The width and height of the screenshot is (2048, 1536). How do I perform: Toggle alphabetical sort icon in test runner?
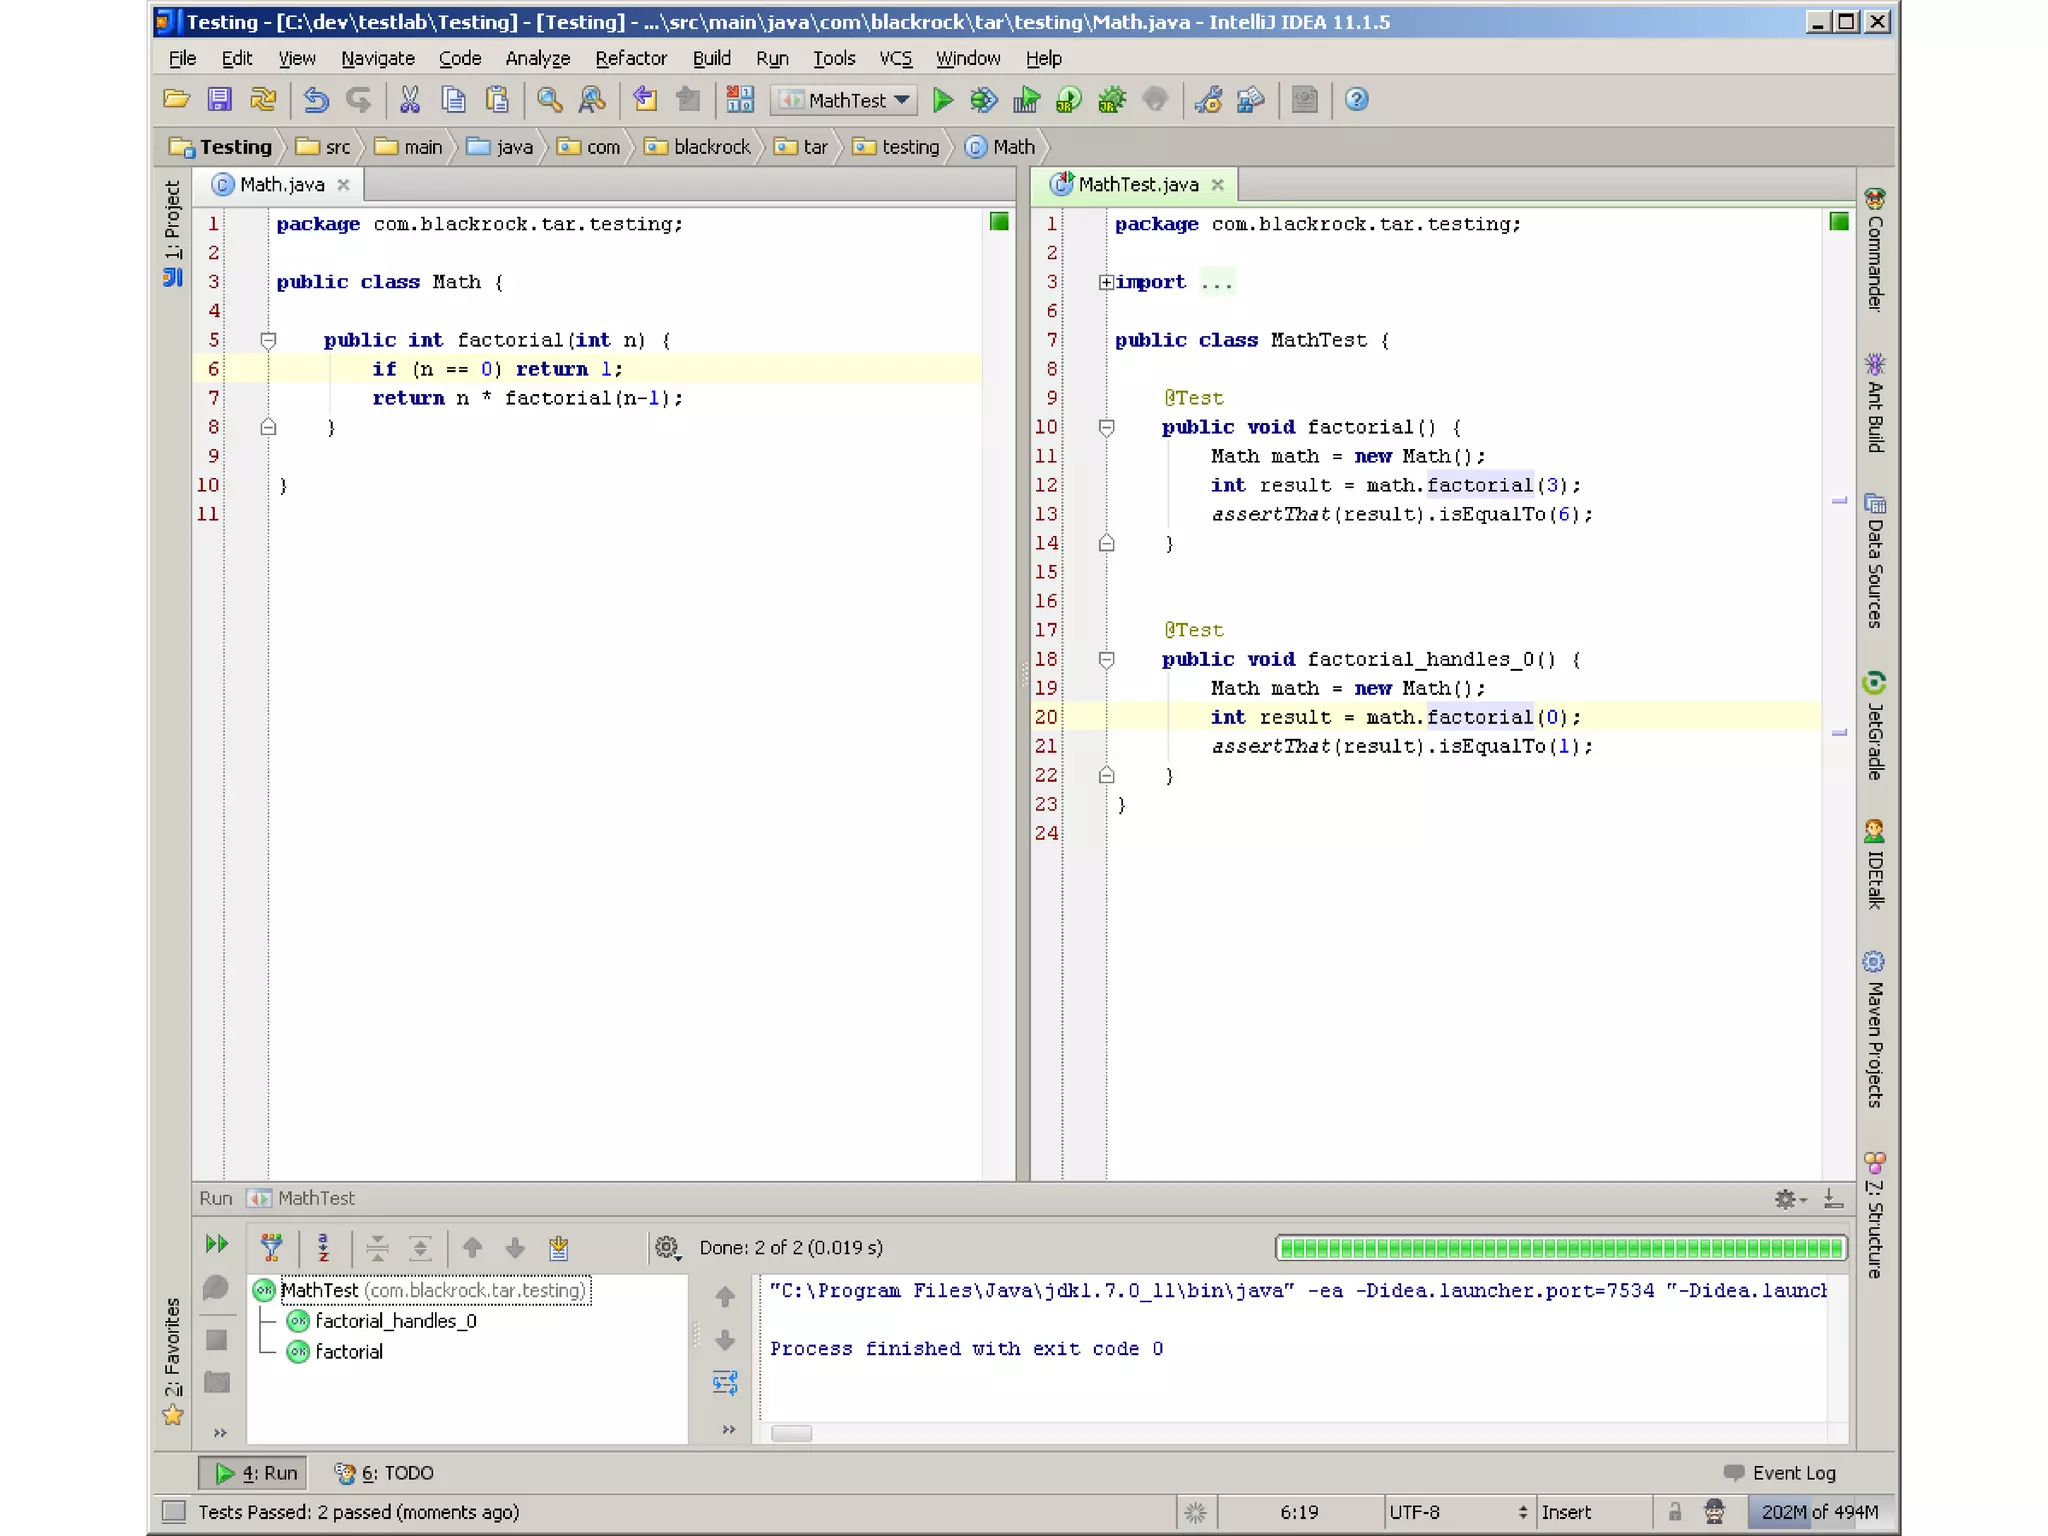click(x=323, y=1247)
